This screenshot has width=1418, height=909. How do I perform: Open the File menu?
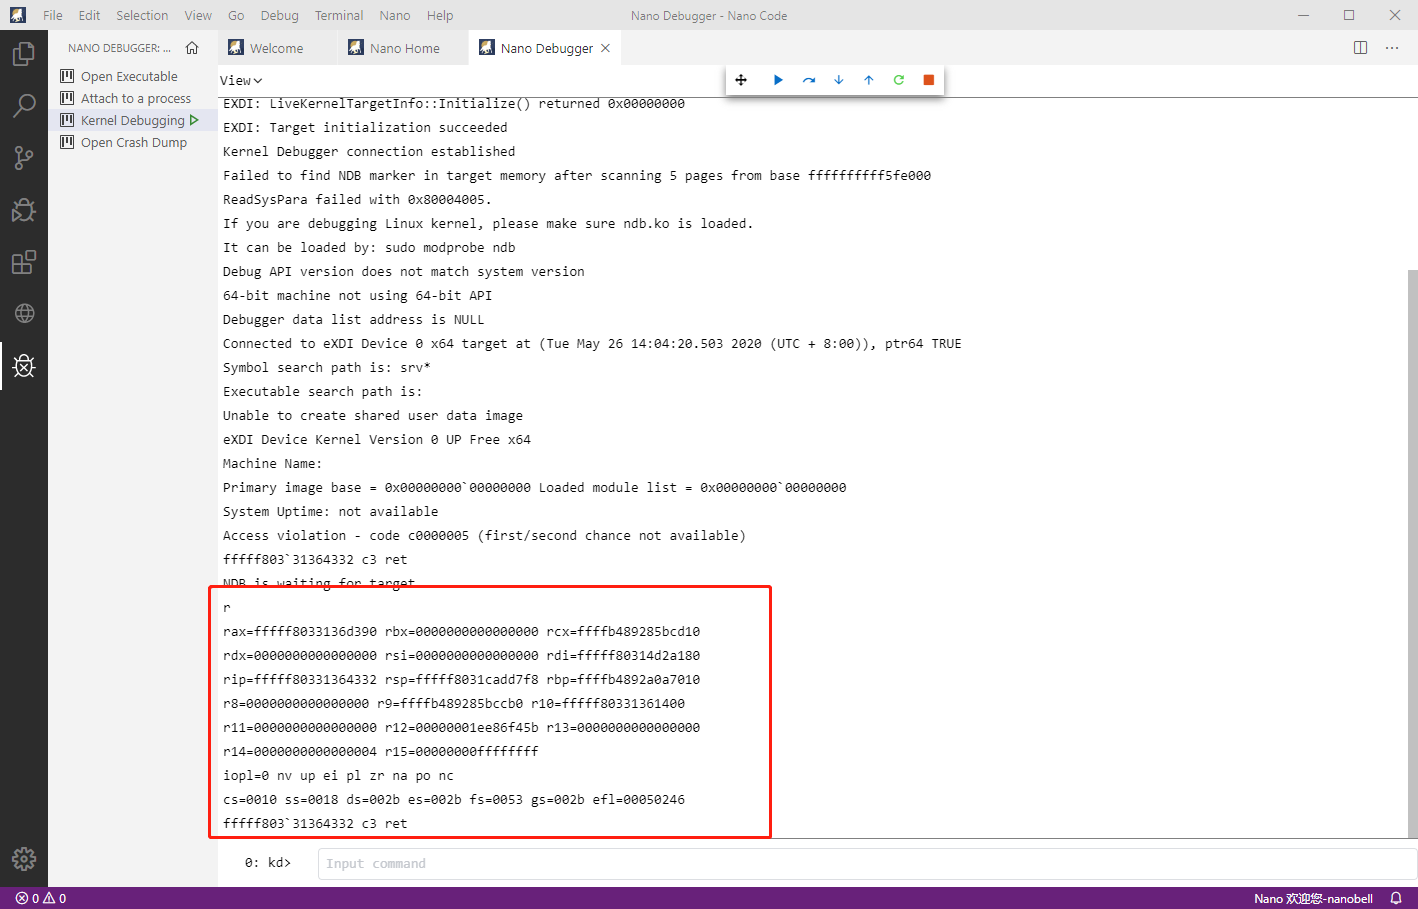coord(53,15)
